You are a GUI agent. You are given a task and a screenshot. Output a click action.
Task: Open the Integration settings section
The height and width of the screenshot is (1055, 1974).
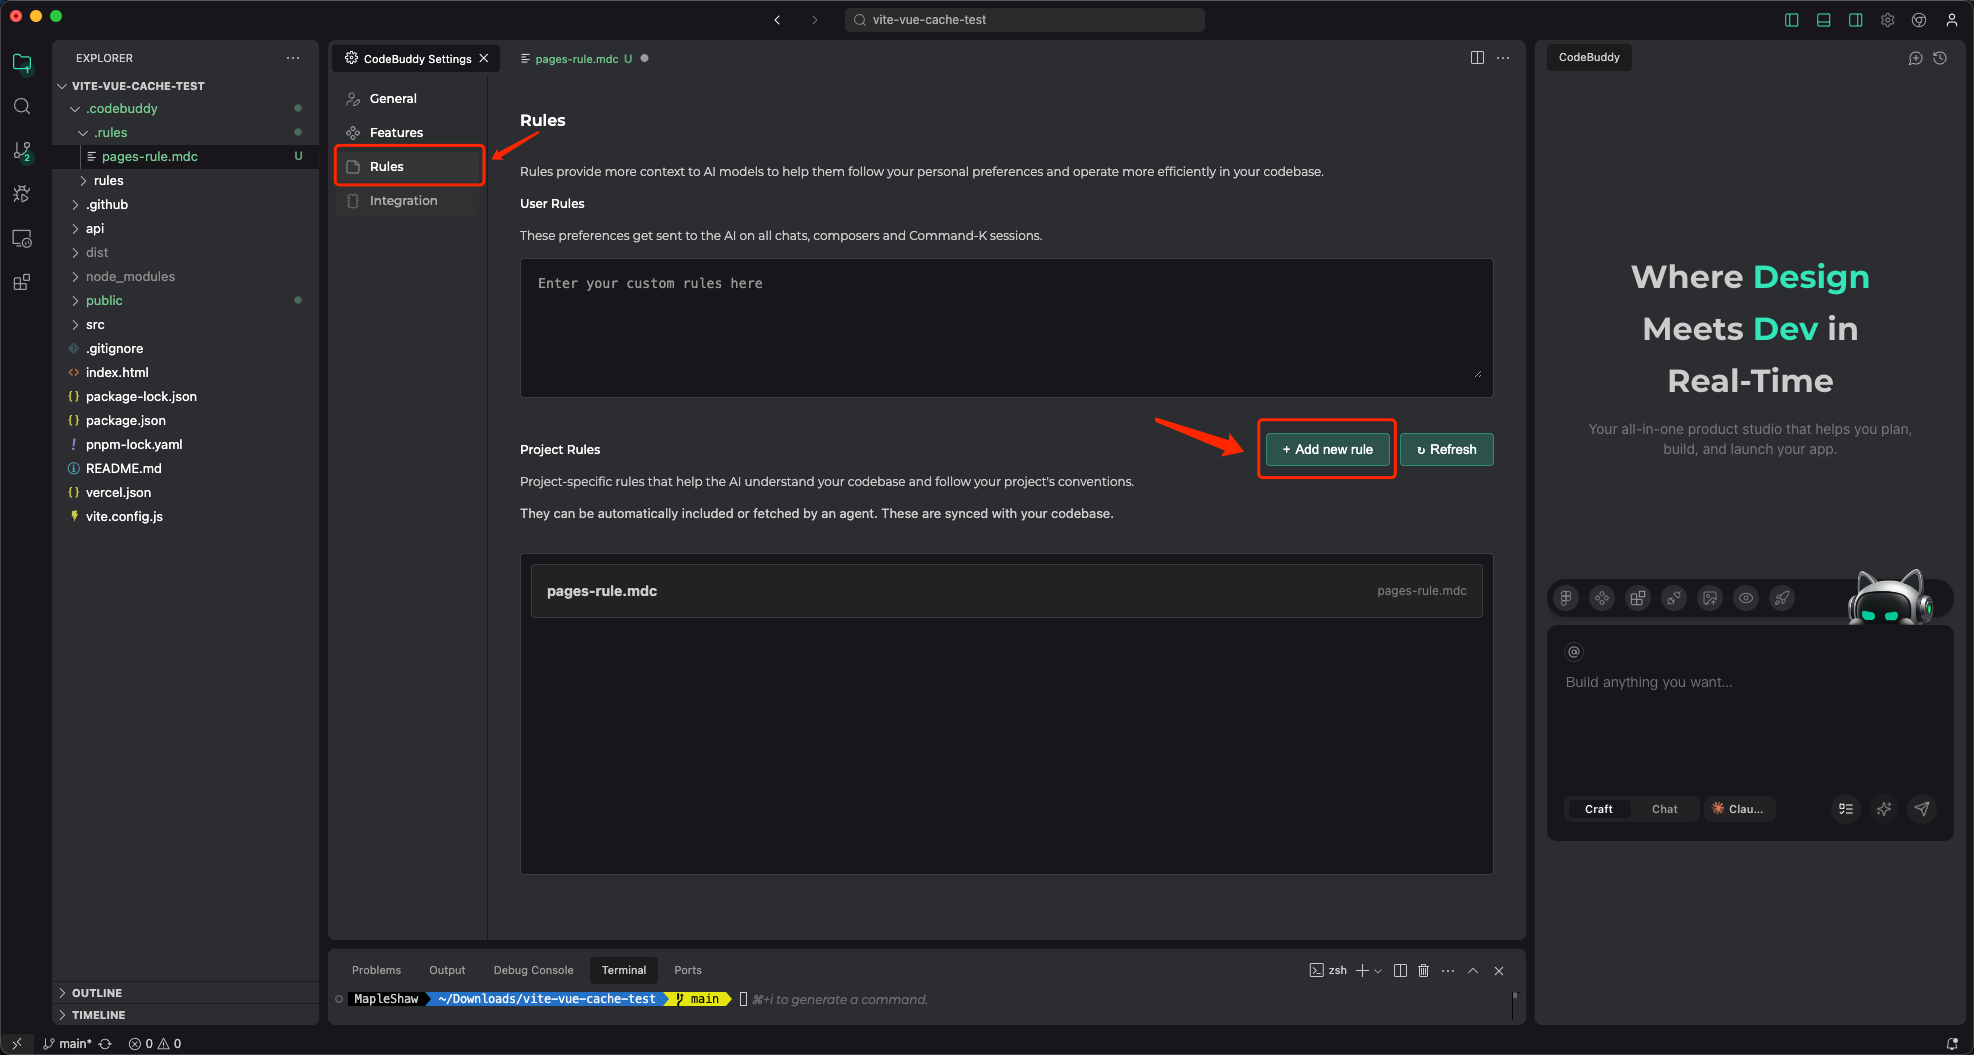(x=403, y=201)
